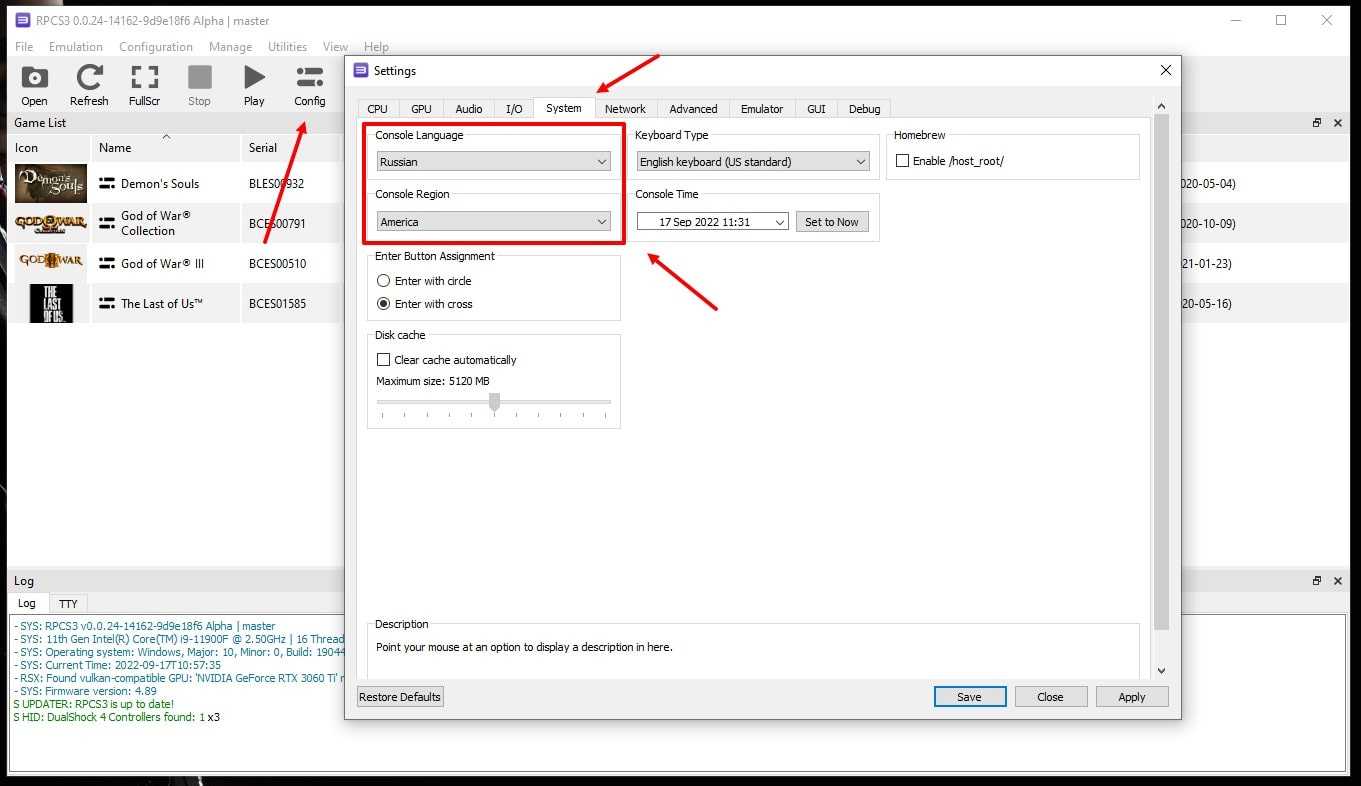The height and width of the screenshot is (786, 1361).
Task: Click the Set to Now button
Action: (x=832, y=222)
